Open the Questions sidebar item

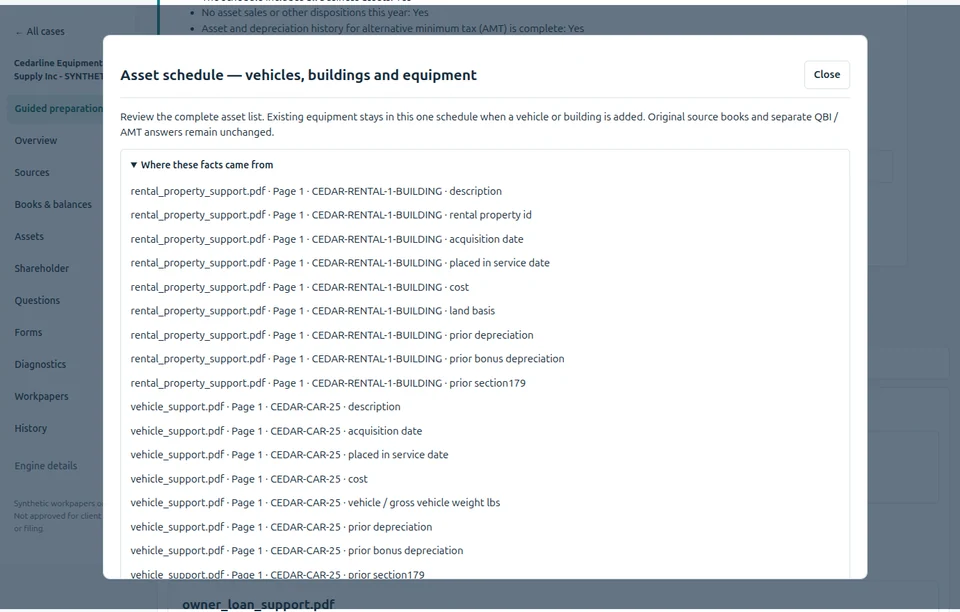tap(37, 300)
